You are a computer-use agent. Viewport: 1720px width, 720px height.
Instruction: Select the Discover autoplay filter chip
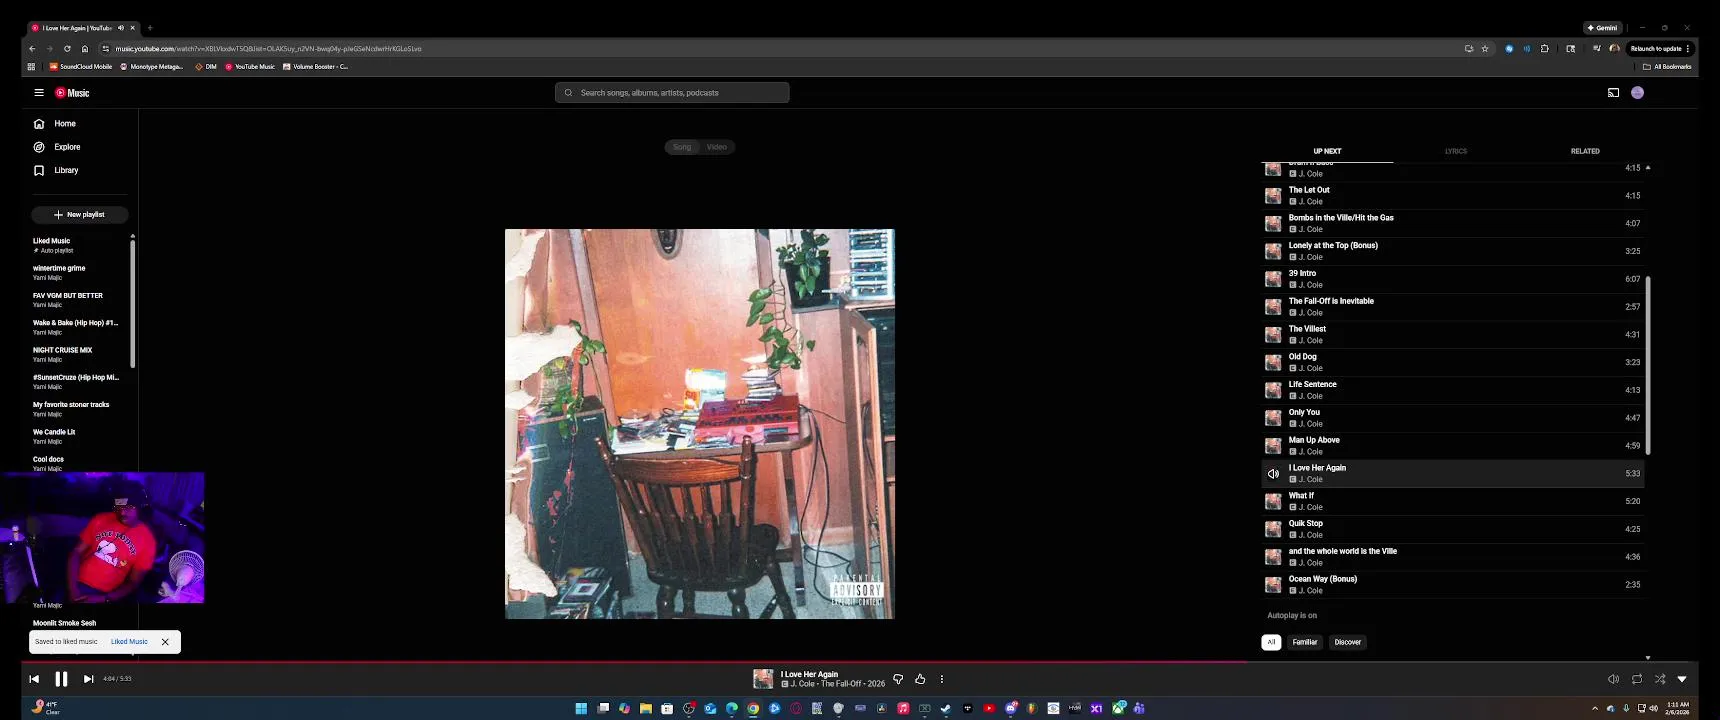1348,642
